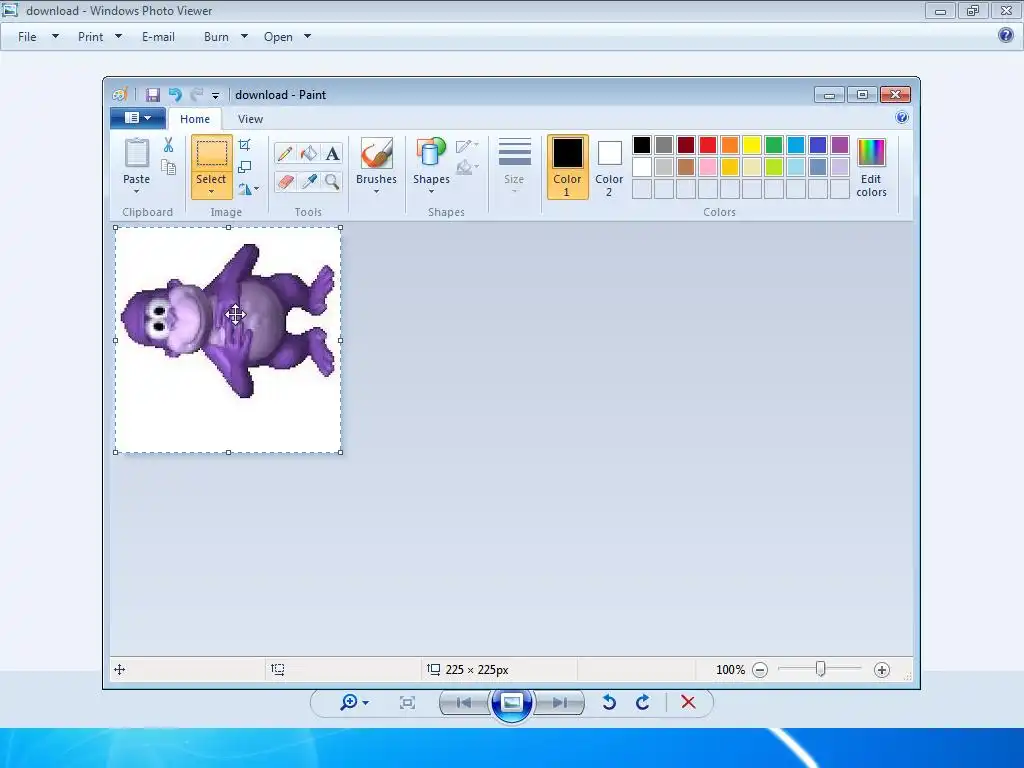The width and height of the screenshot is (1024, 768).
Task: Open the Print menu in Photo Viewer
Action: [x=100, y=37]
